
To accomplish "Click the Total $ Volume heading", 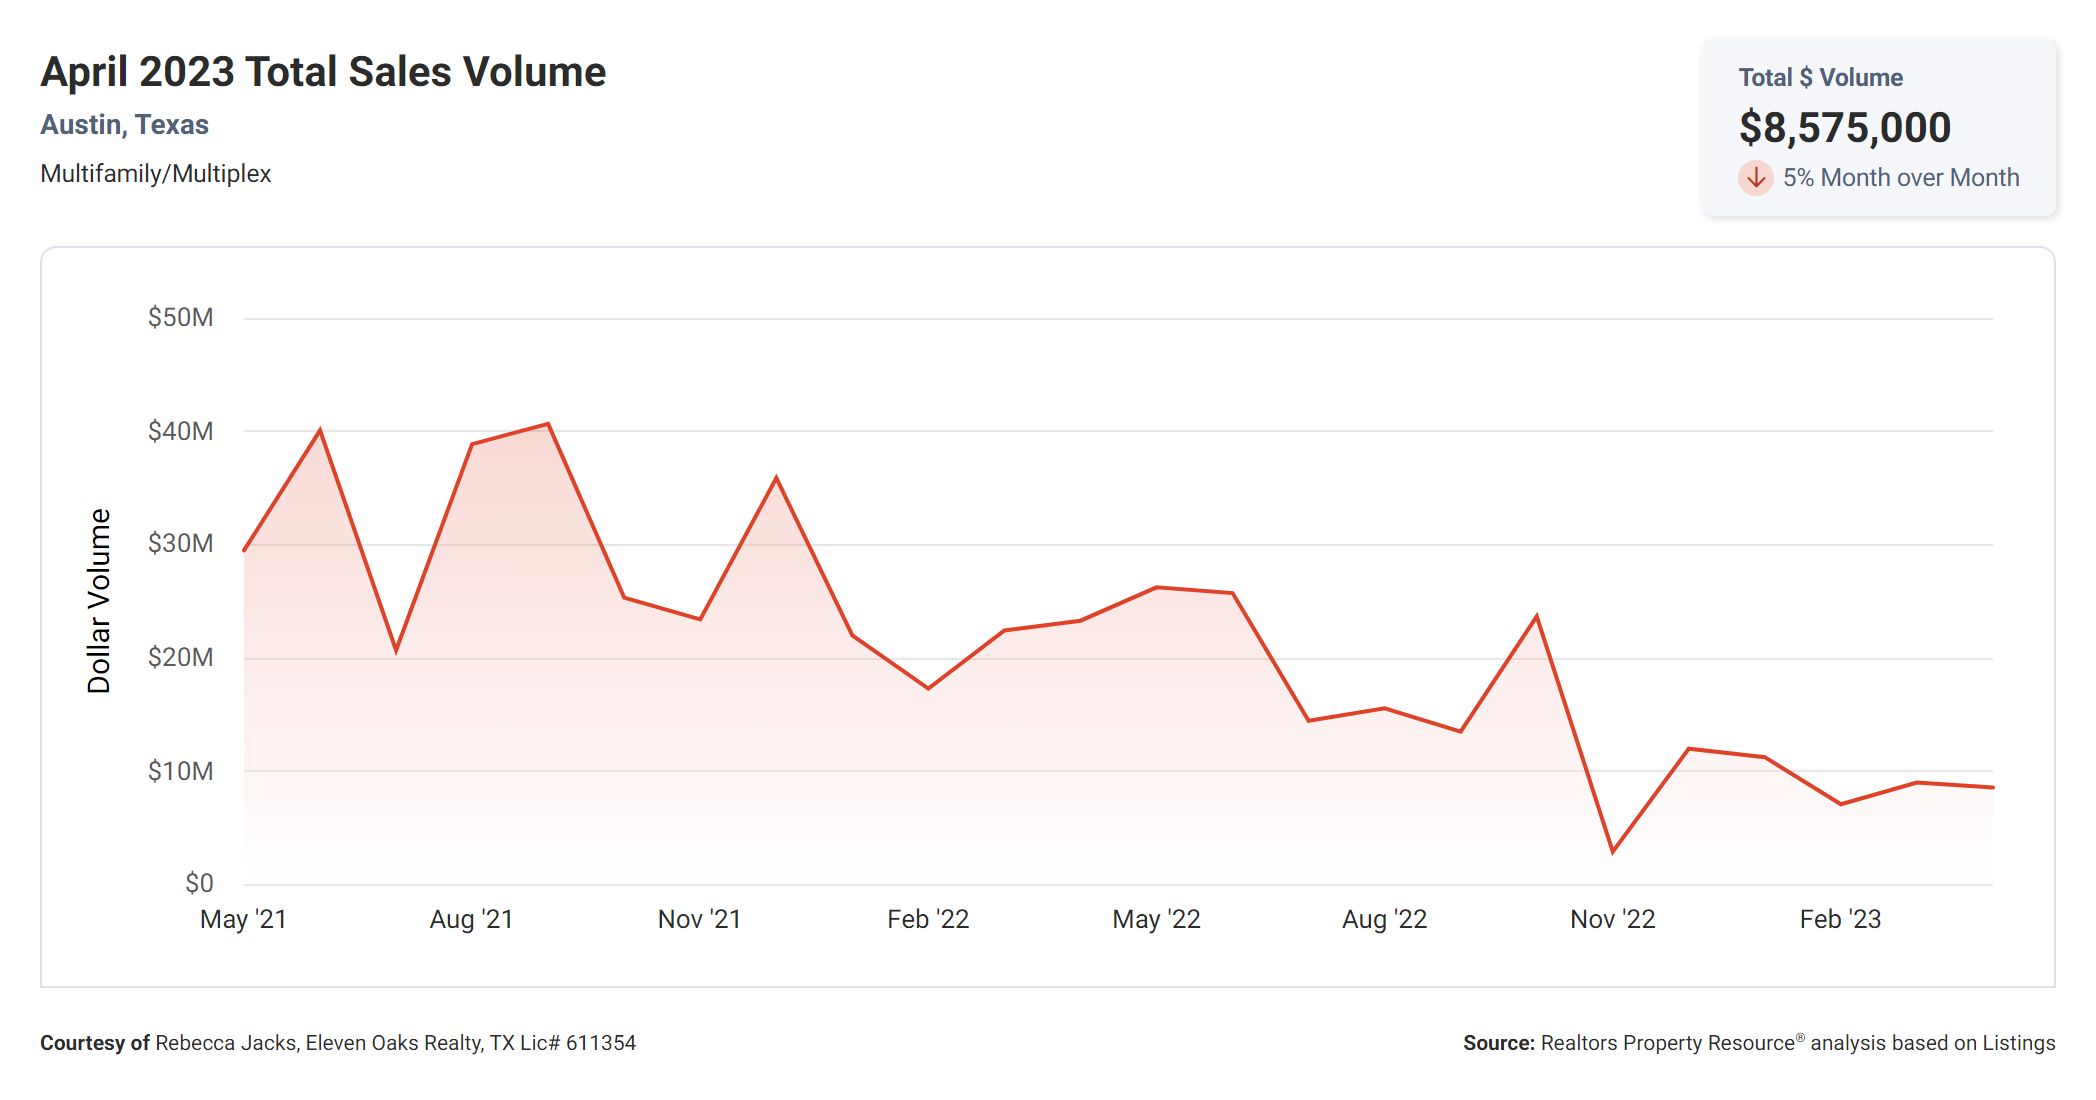I will [x=1820, y=78].
